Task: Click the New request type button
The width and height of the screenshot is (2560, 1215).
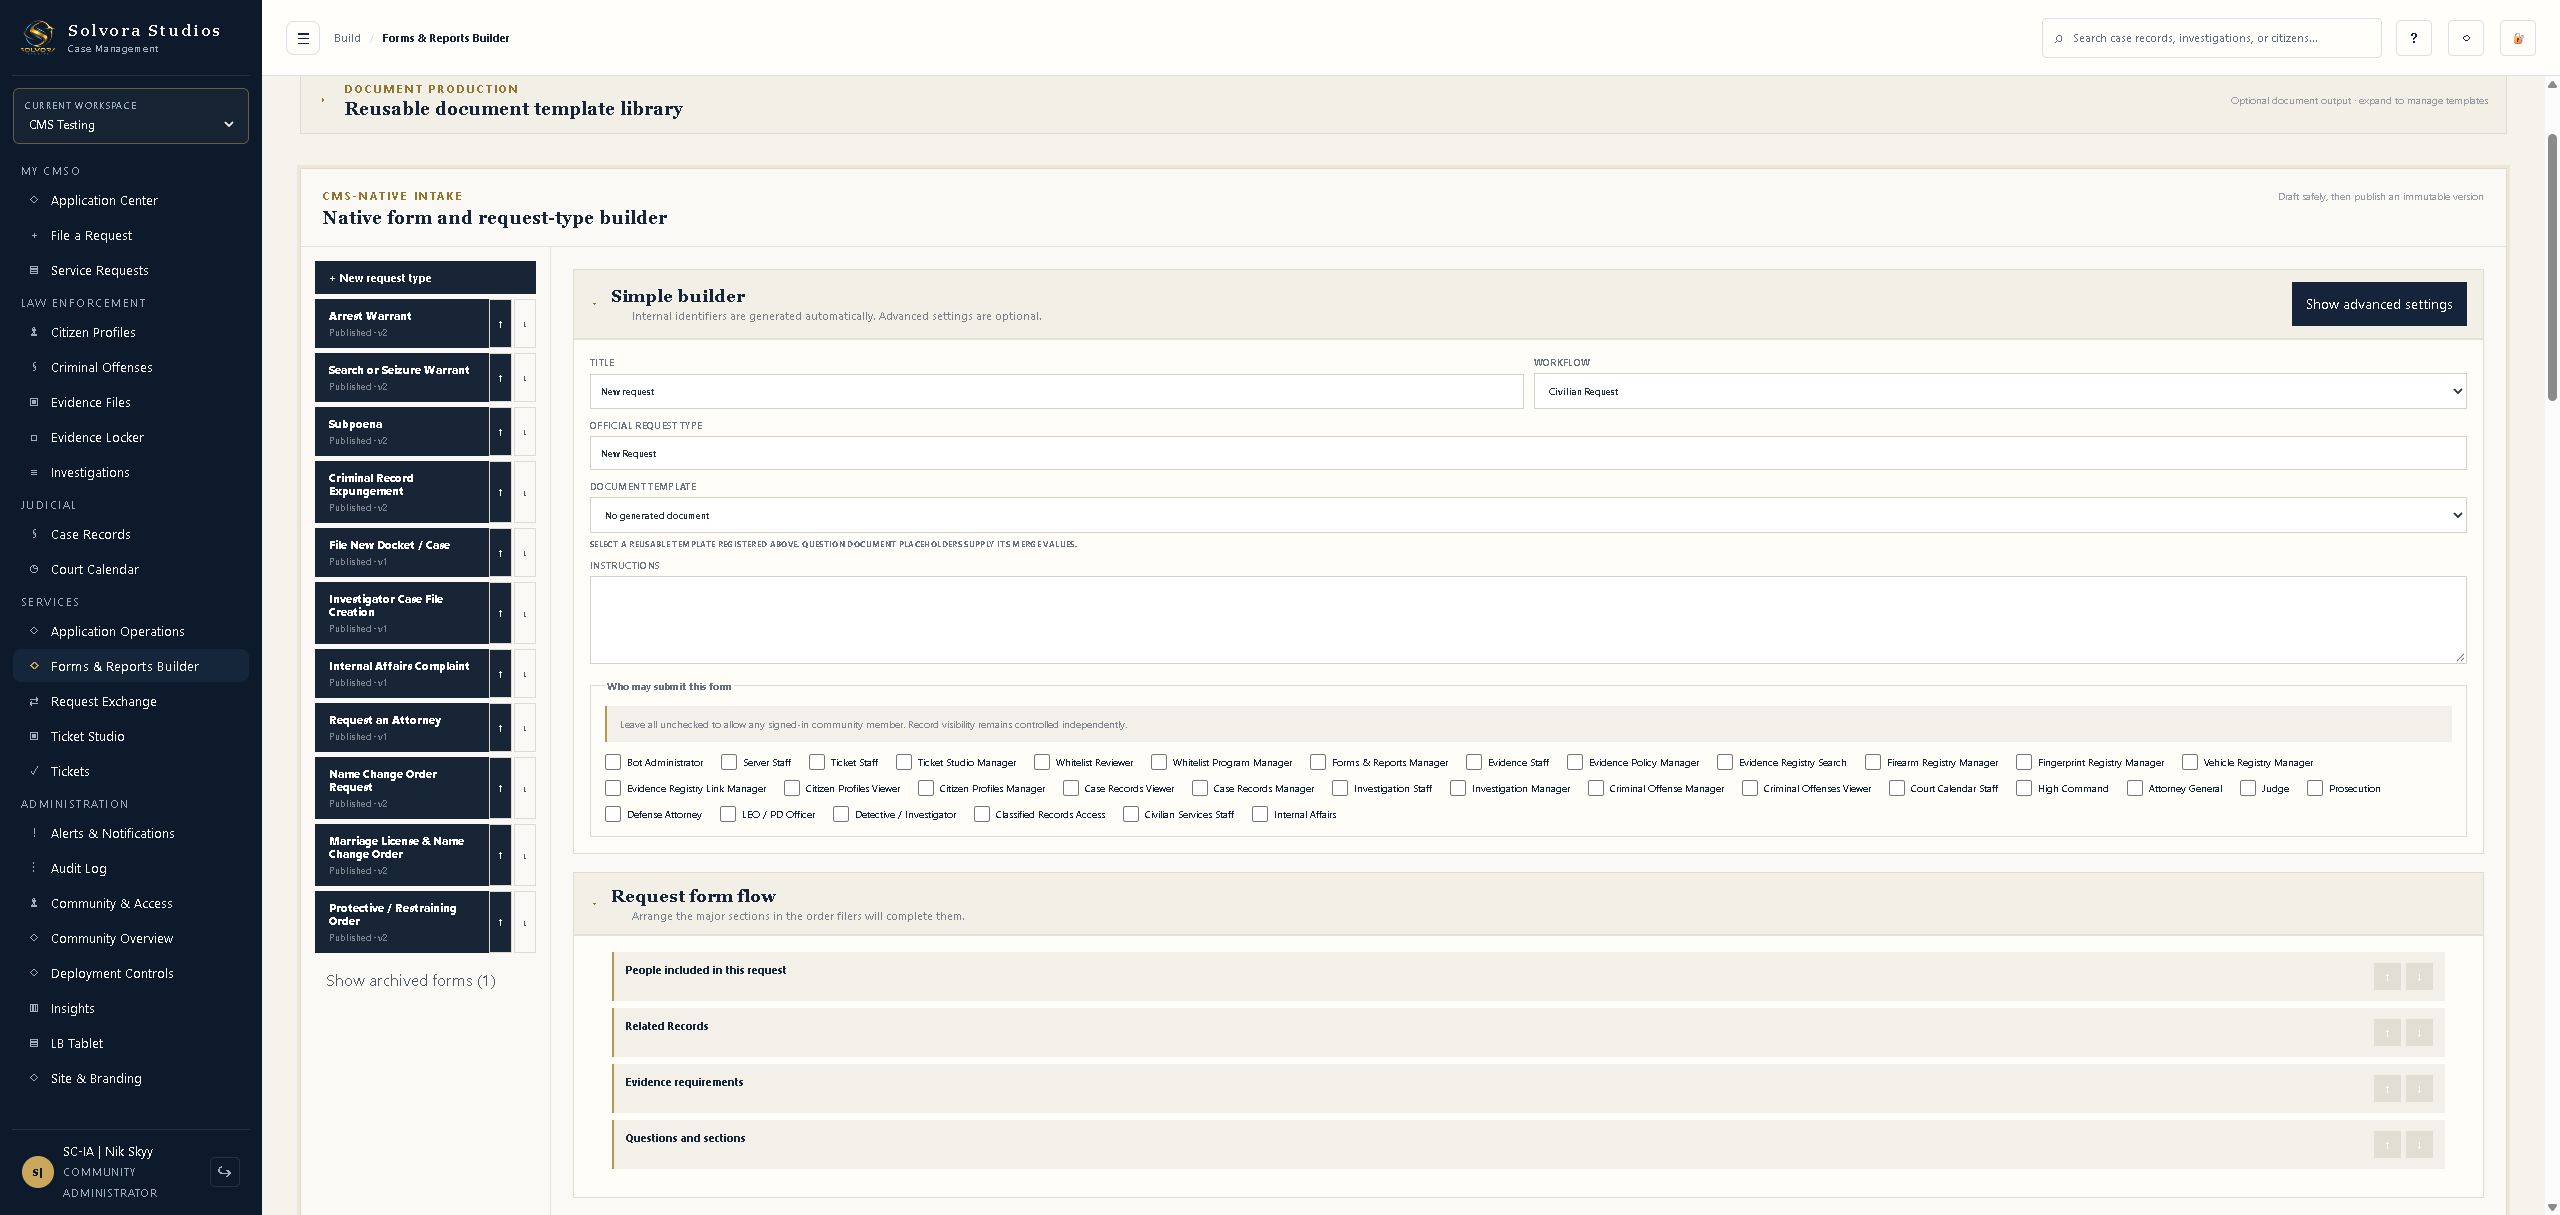Action: (425, 278)
